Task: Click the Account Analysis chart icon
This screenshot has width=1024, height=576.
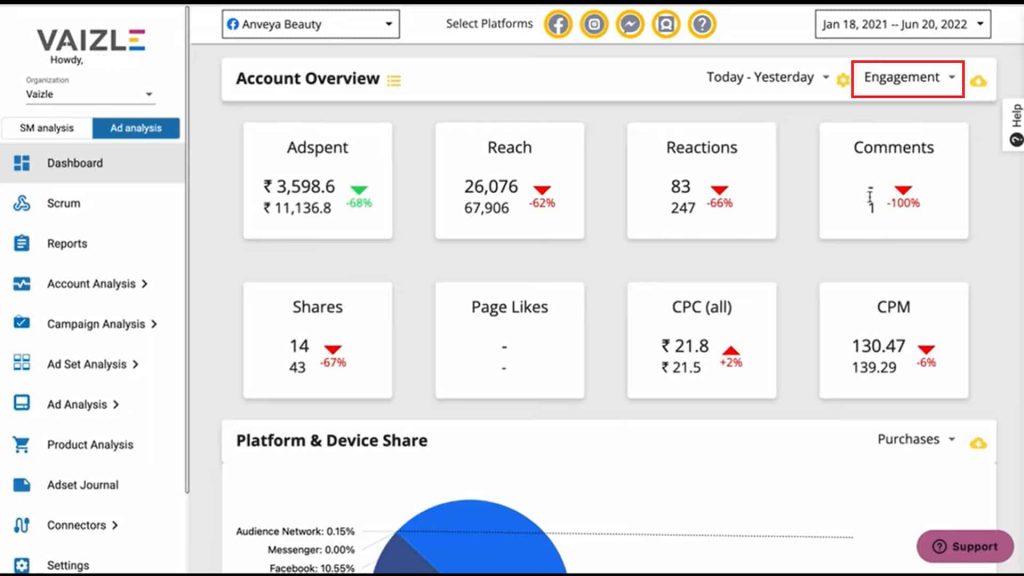Action: [22, 283]
